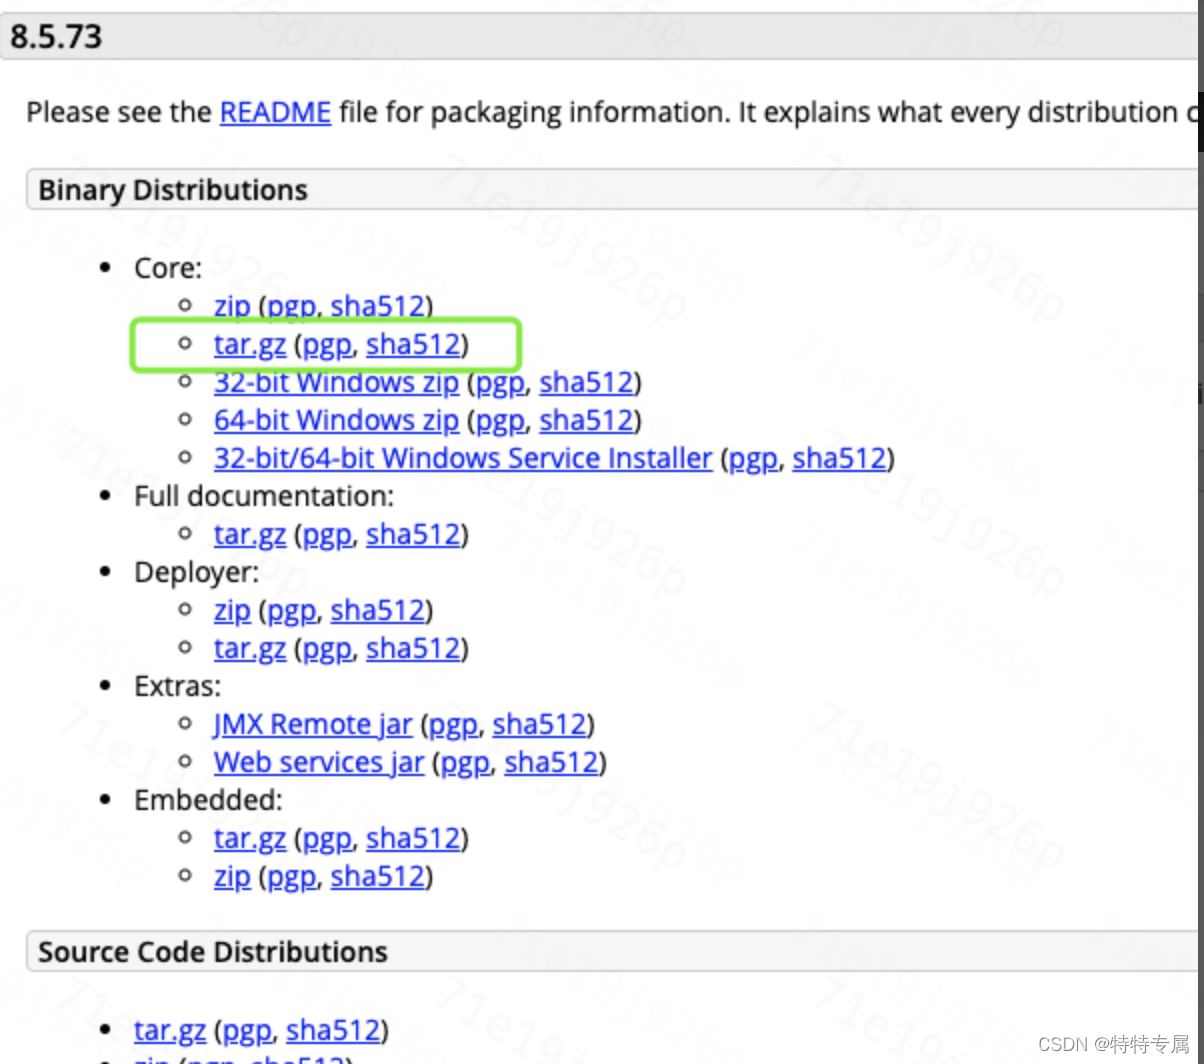Open sha512 checksum for 64-bit Windows zip
The image size is (1204, 1064).
587,420
